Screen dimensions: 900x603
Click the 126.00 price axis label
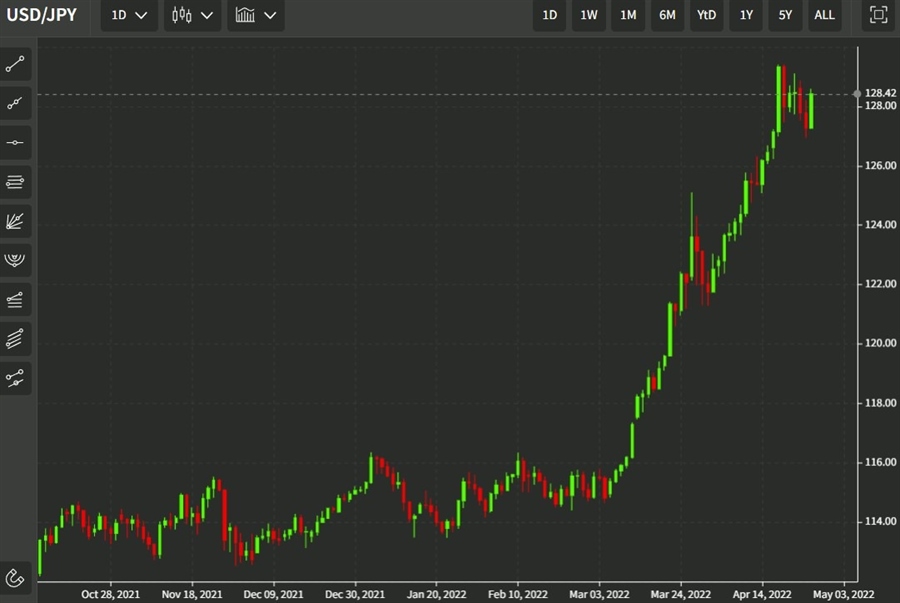point(880,165)
